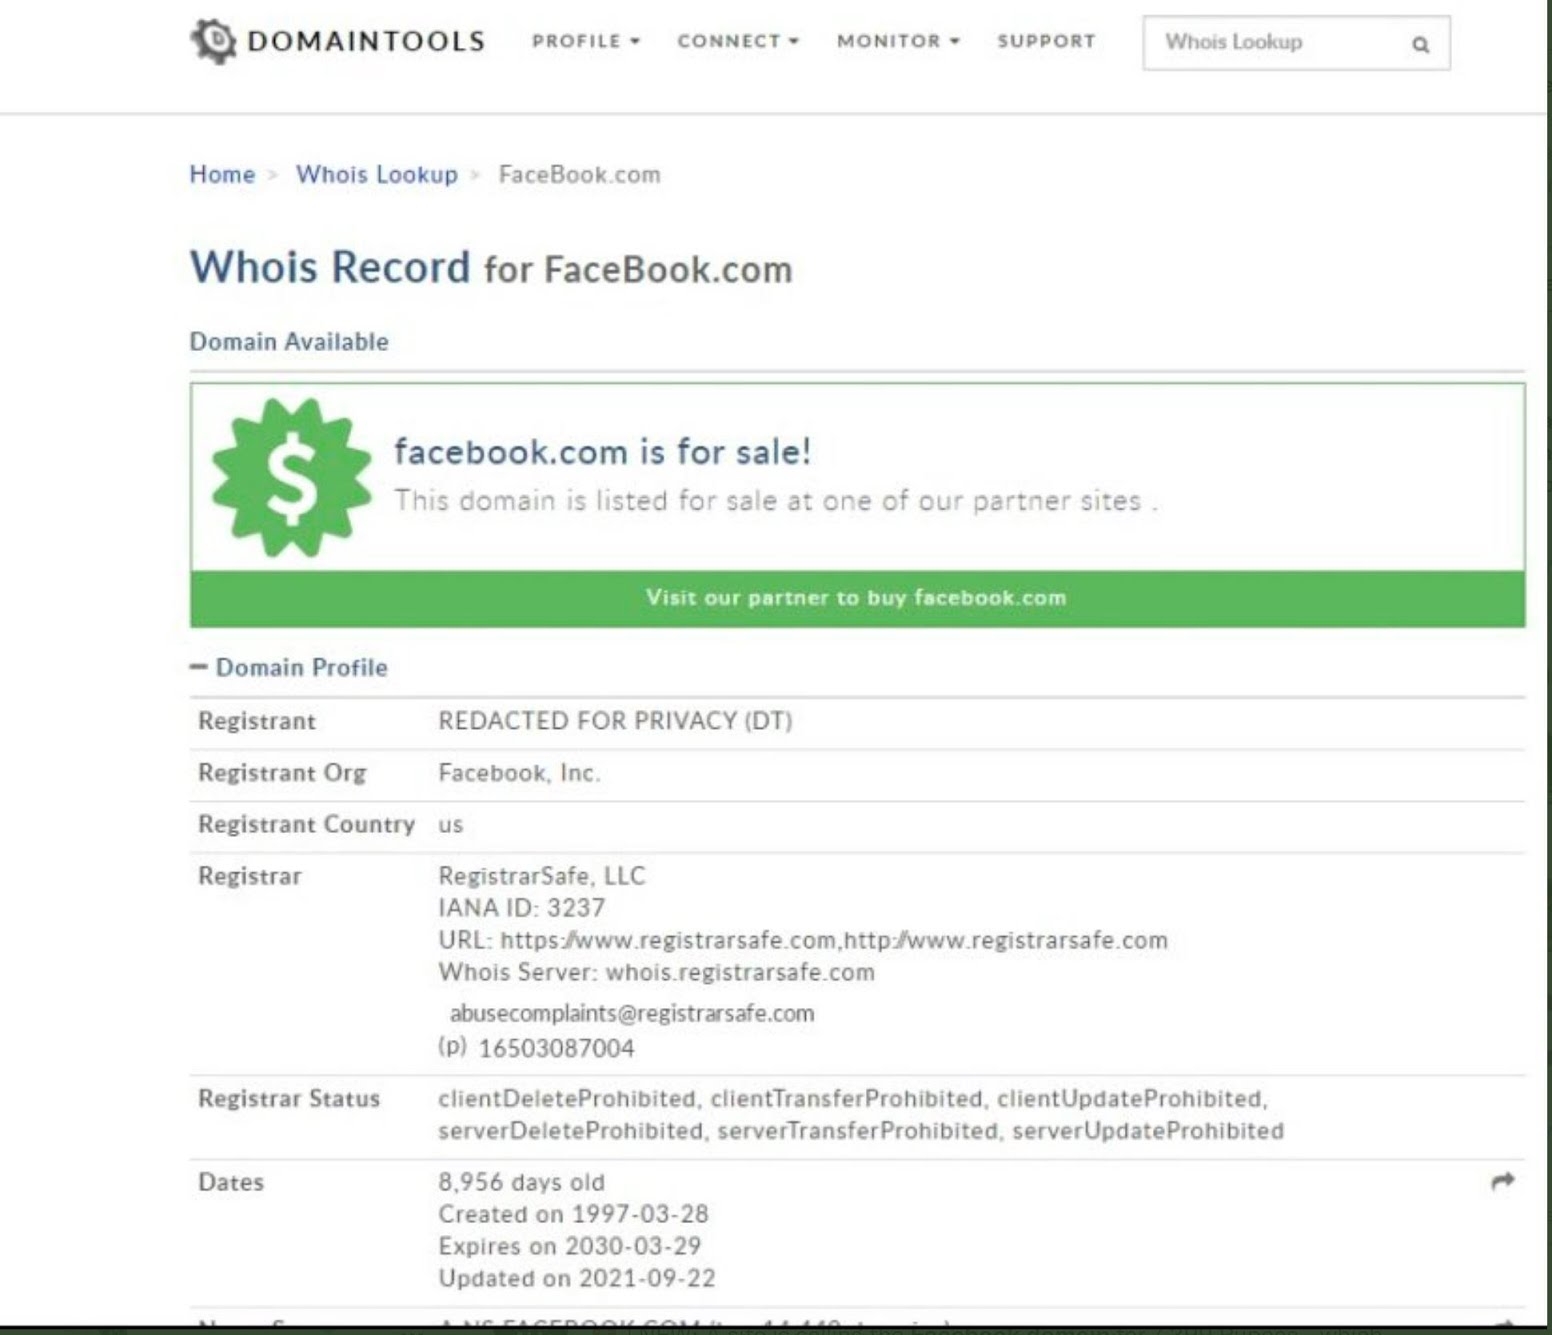
Task: Click the DOMAINTOOLS brand text
Action: [366, 41]
